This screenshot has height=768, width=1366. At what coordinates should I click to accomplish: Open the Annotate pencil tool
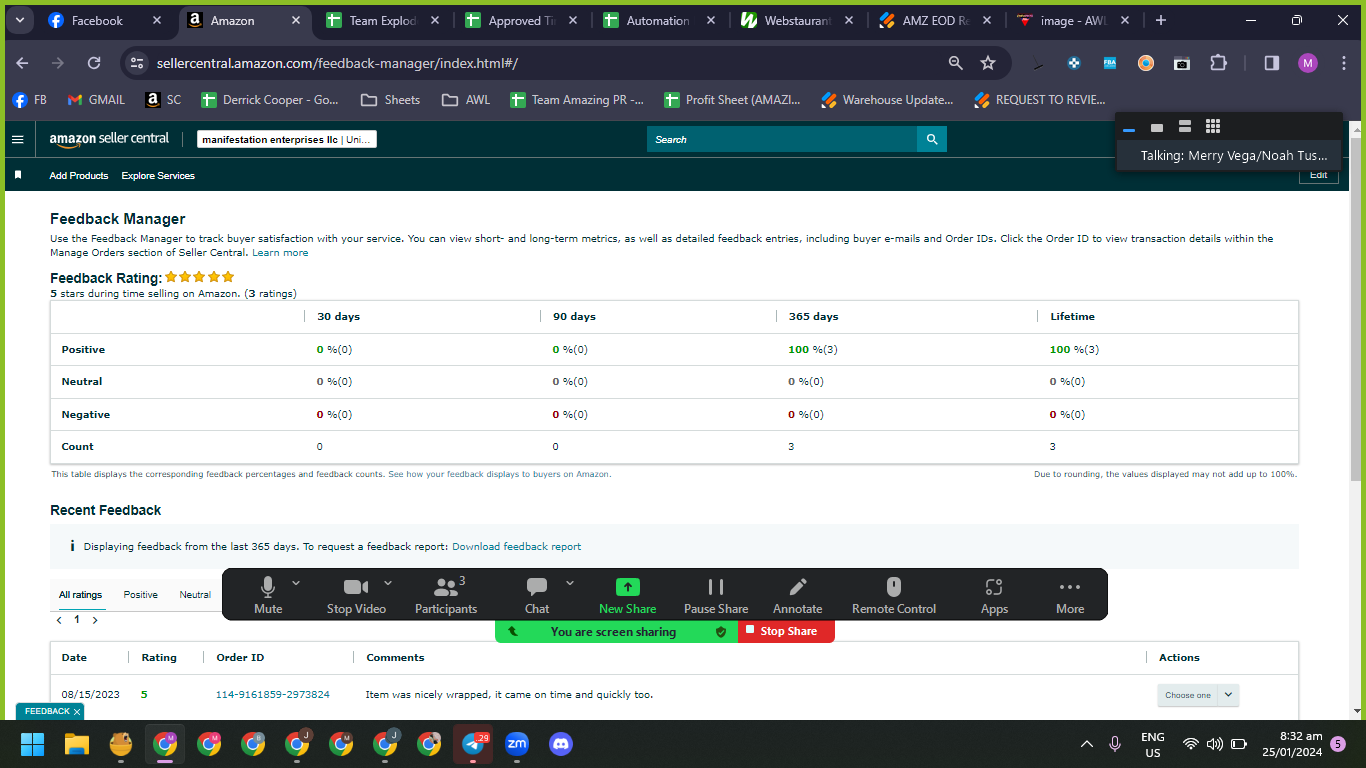tap(797, 595)
